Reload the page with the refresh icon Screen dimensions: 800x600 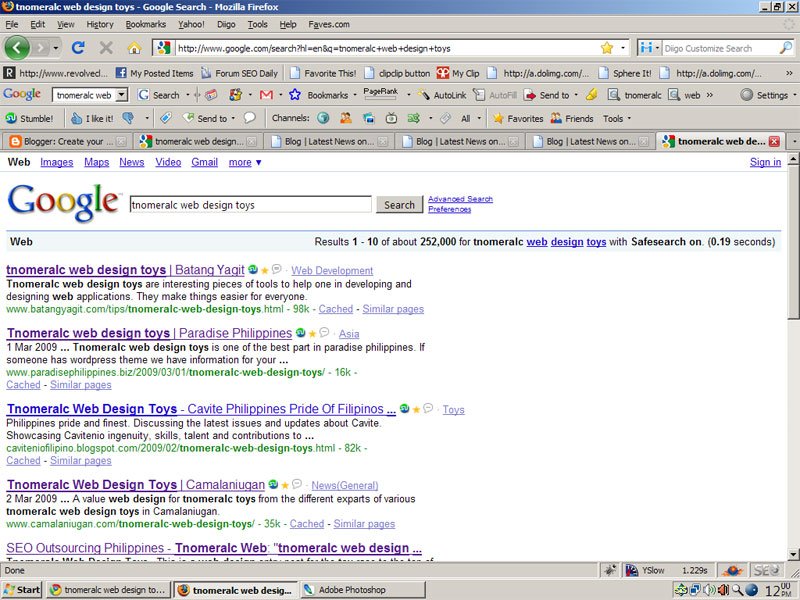[78, 48]
